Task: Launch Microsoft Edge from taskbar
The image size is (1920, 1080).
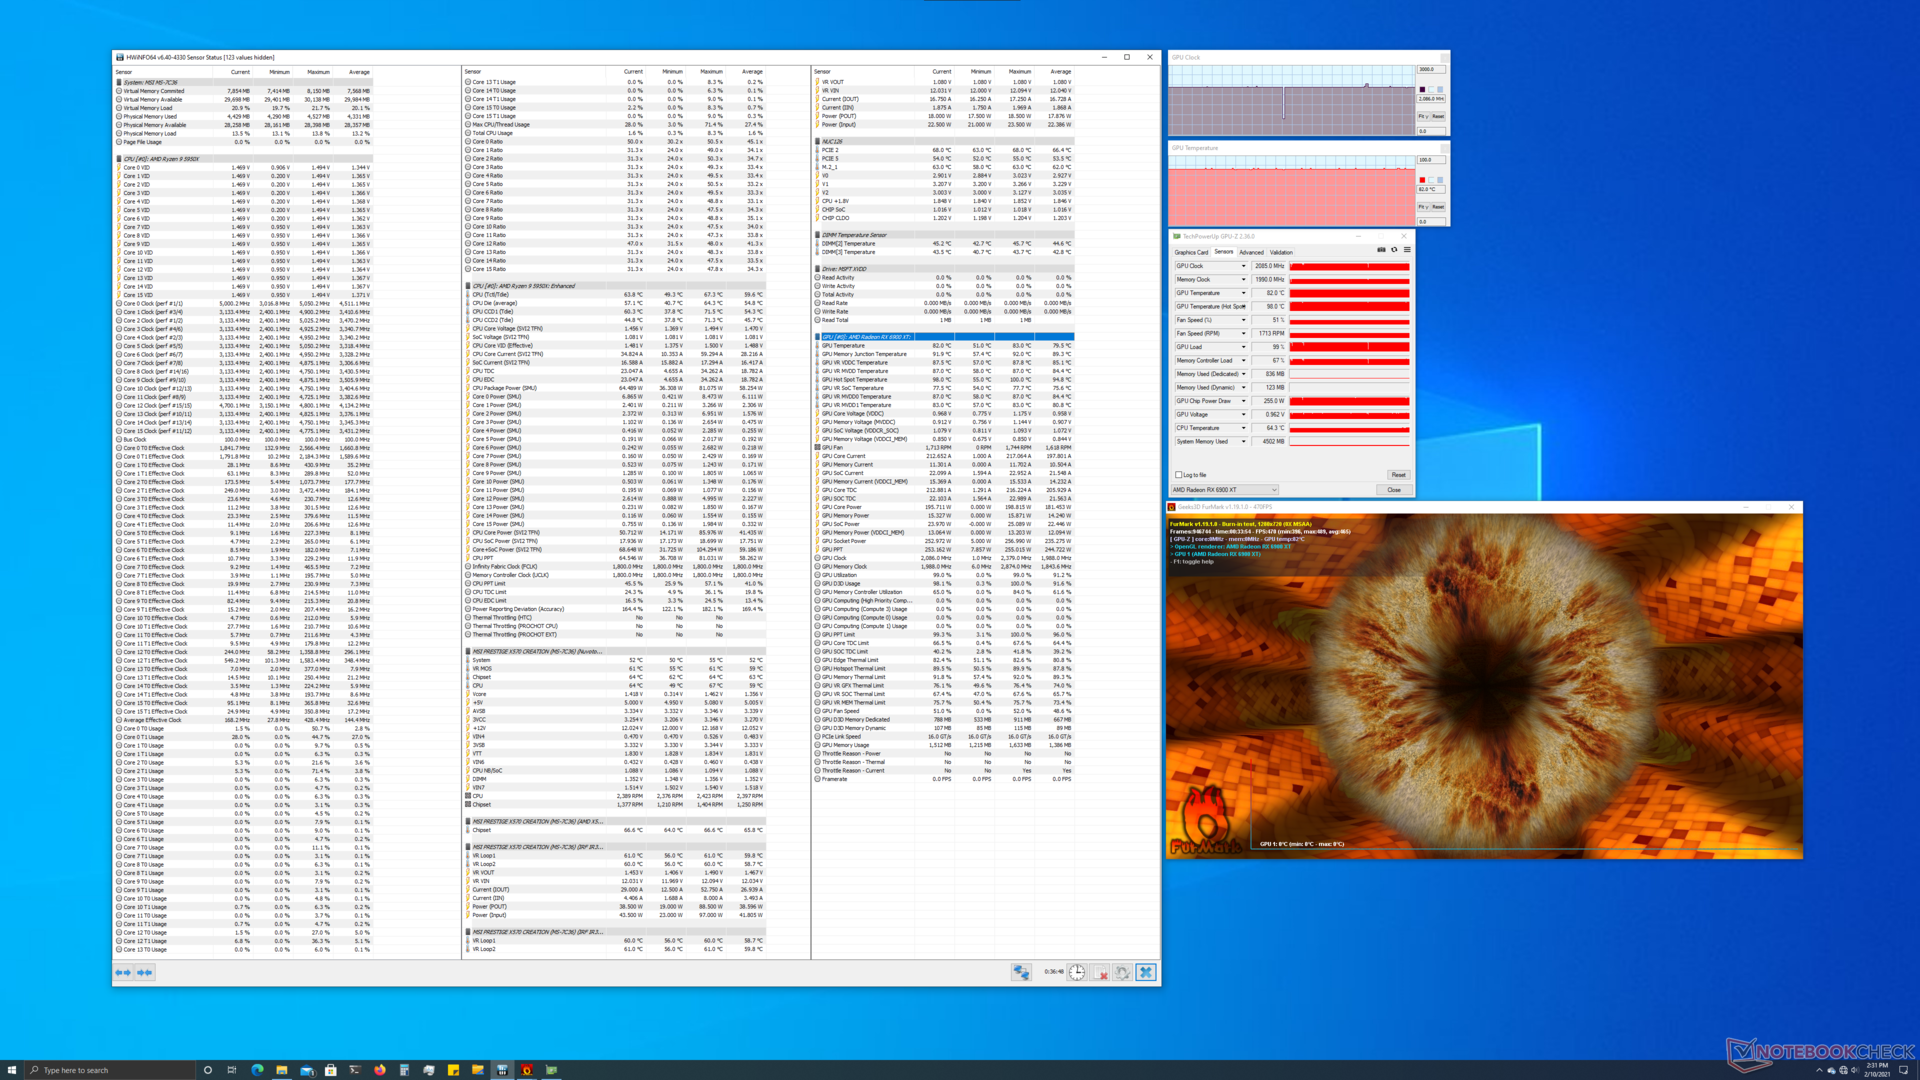Action: click(x=257, y=1070)
